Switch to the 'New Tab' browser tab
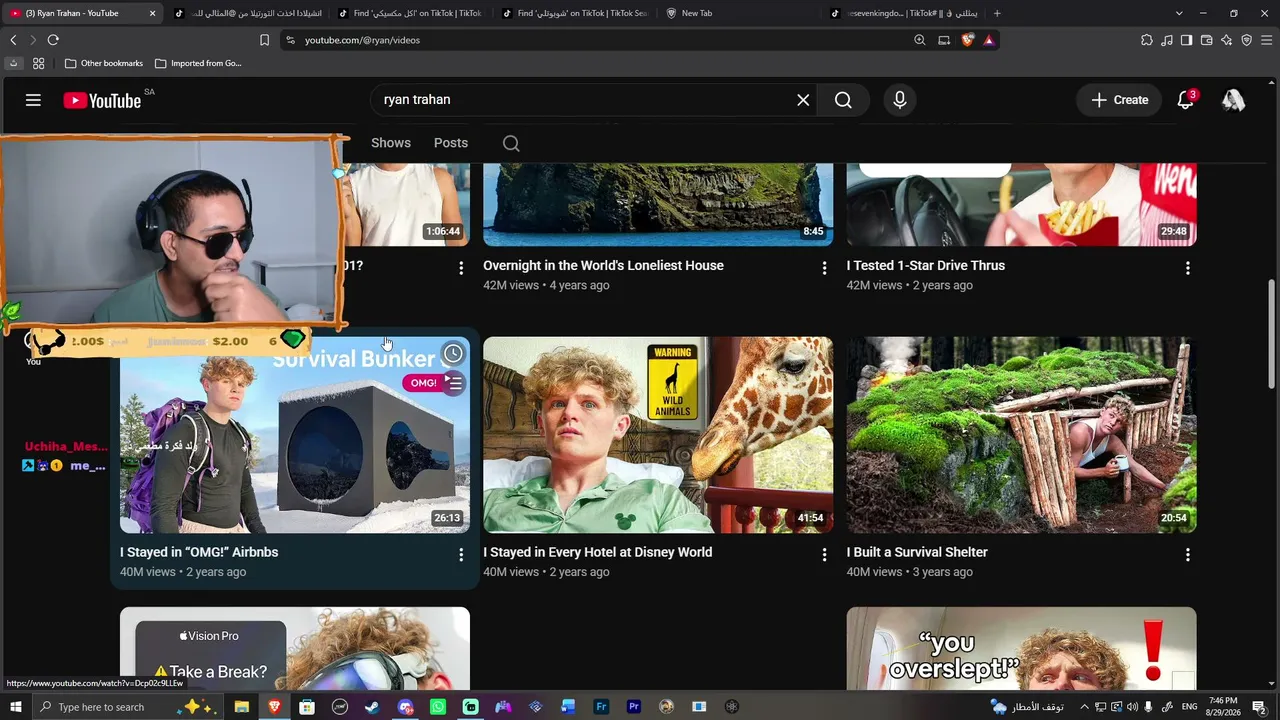Screen dimensions: 1280x720 tap(740, 13)
